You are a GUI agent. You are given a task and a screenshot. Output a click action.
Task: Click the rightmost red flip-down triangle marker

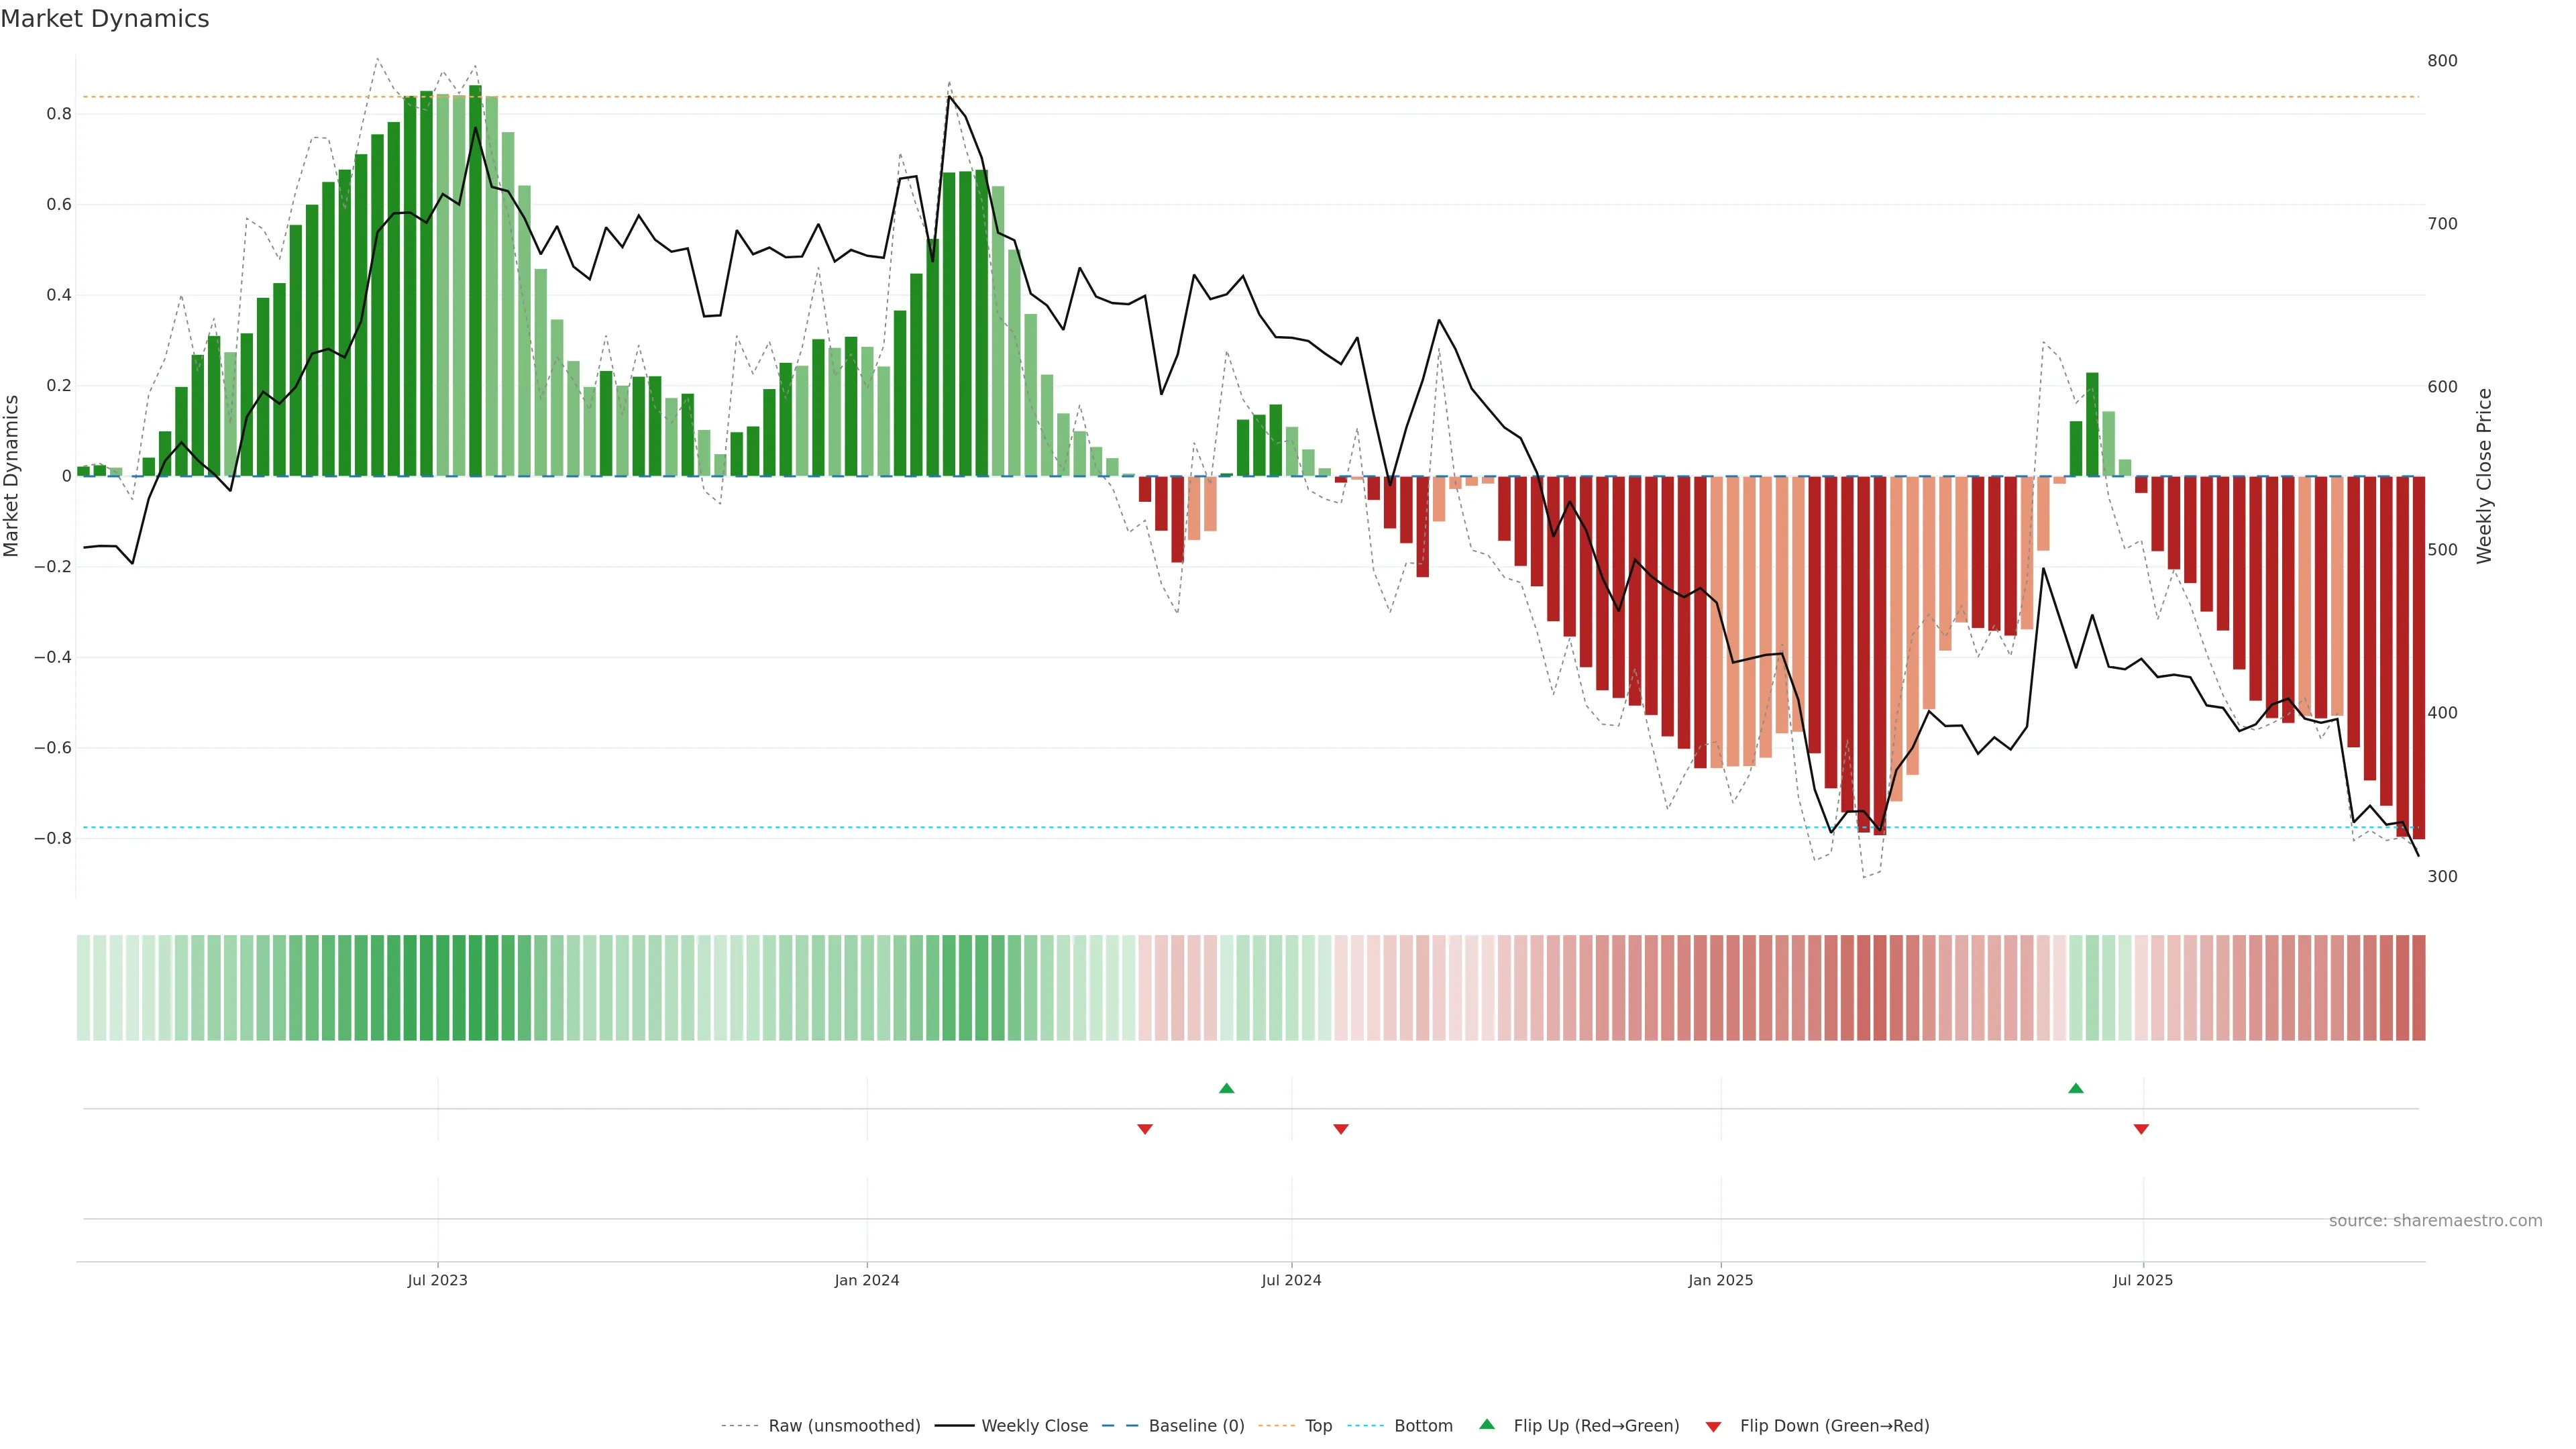click(2141, 1129)
